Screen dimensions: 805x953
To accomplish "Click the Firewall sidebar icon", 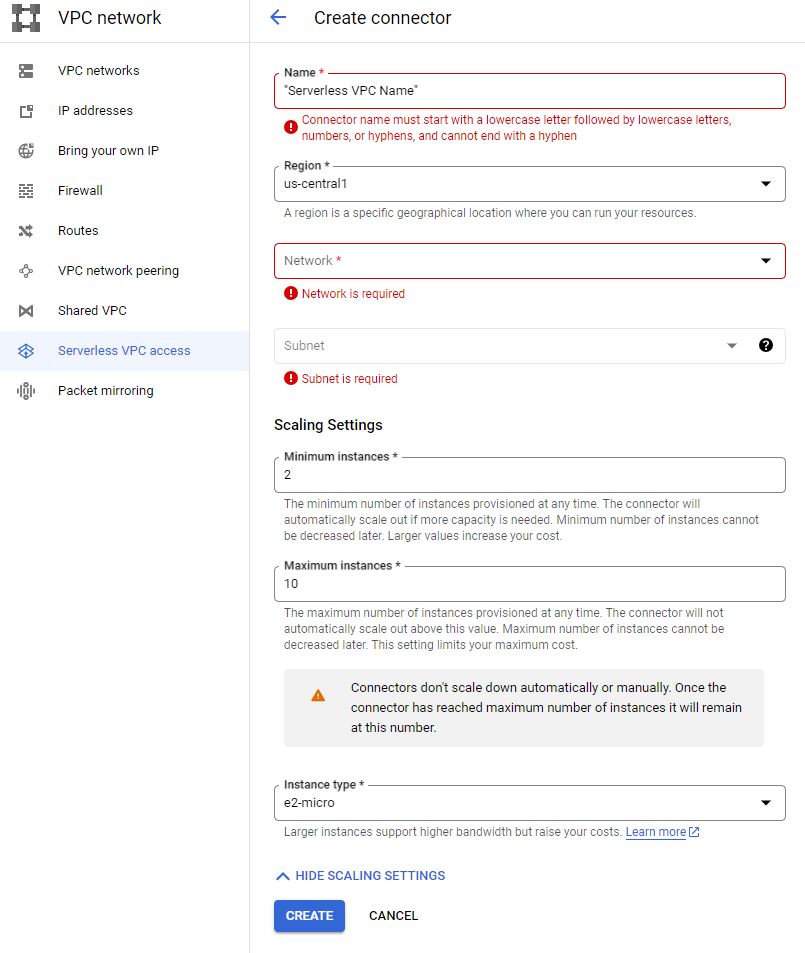I will pyautogui.click(x=27, y=191).
